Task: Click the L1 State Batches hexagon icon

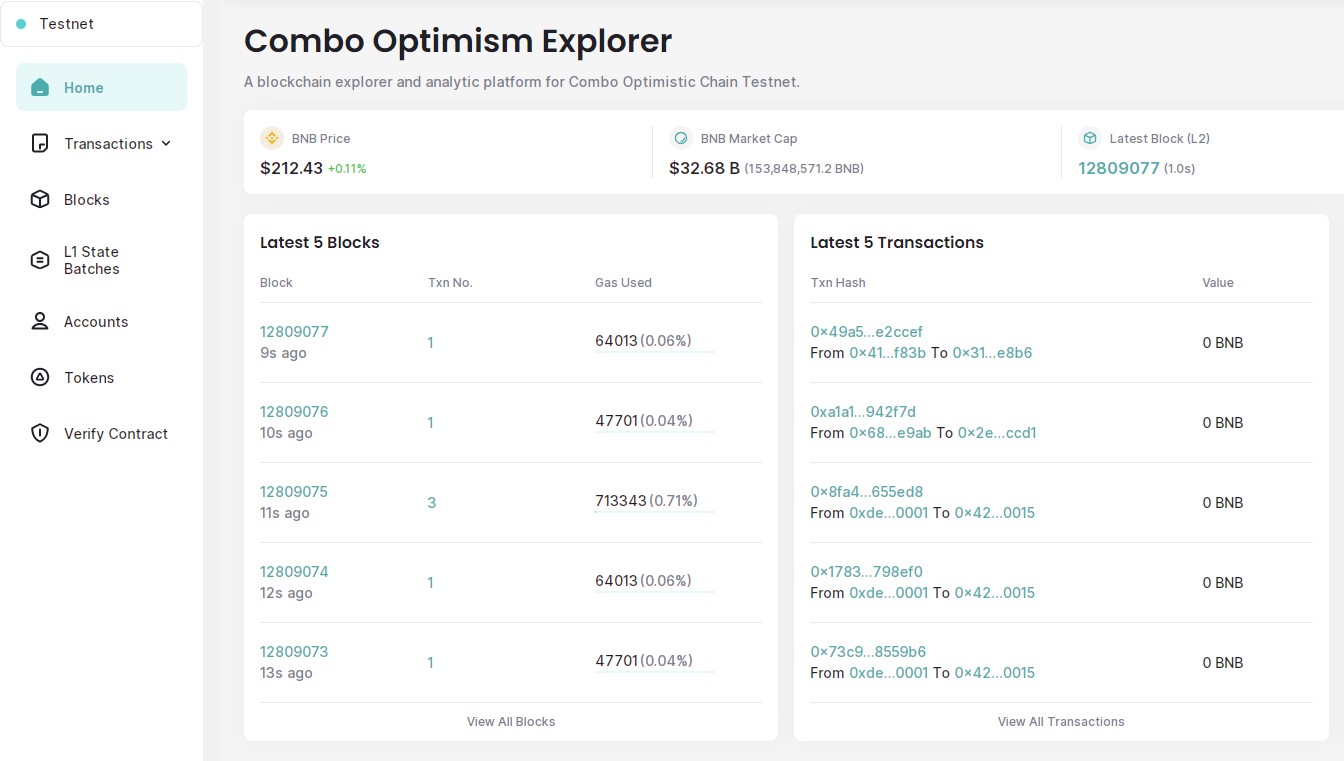Action: tap(40, 260)
